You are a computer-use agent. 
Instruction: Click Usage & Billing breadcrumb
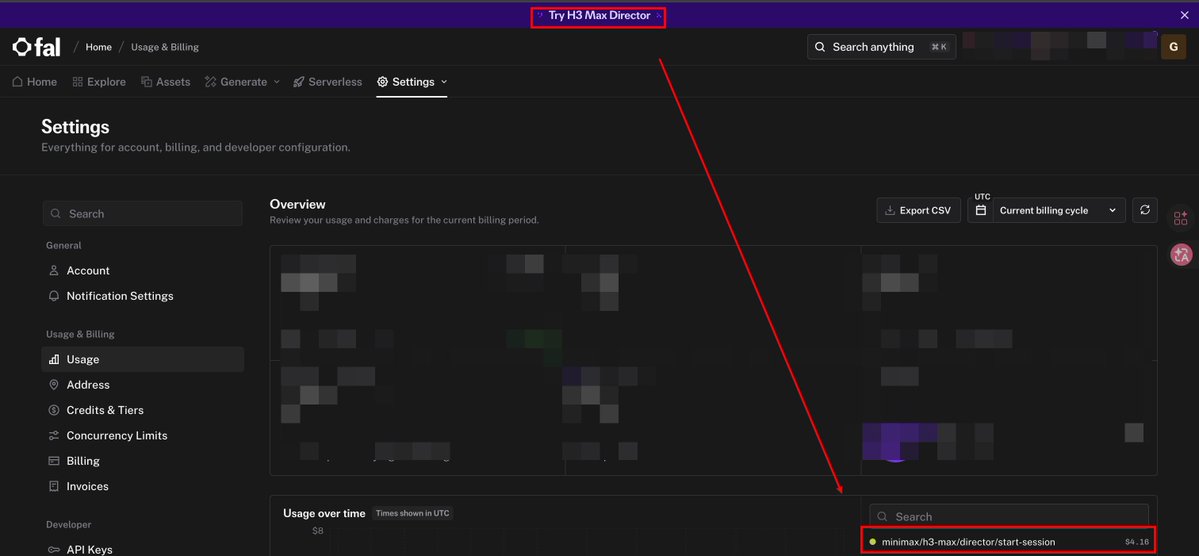164,47
